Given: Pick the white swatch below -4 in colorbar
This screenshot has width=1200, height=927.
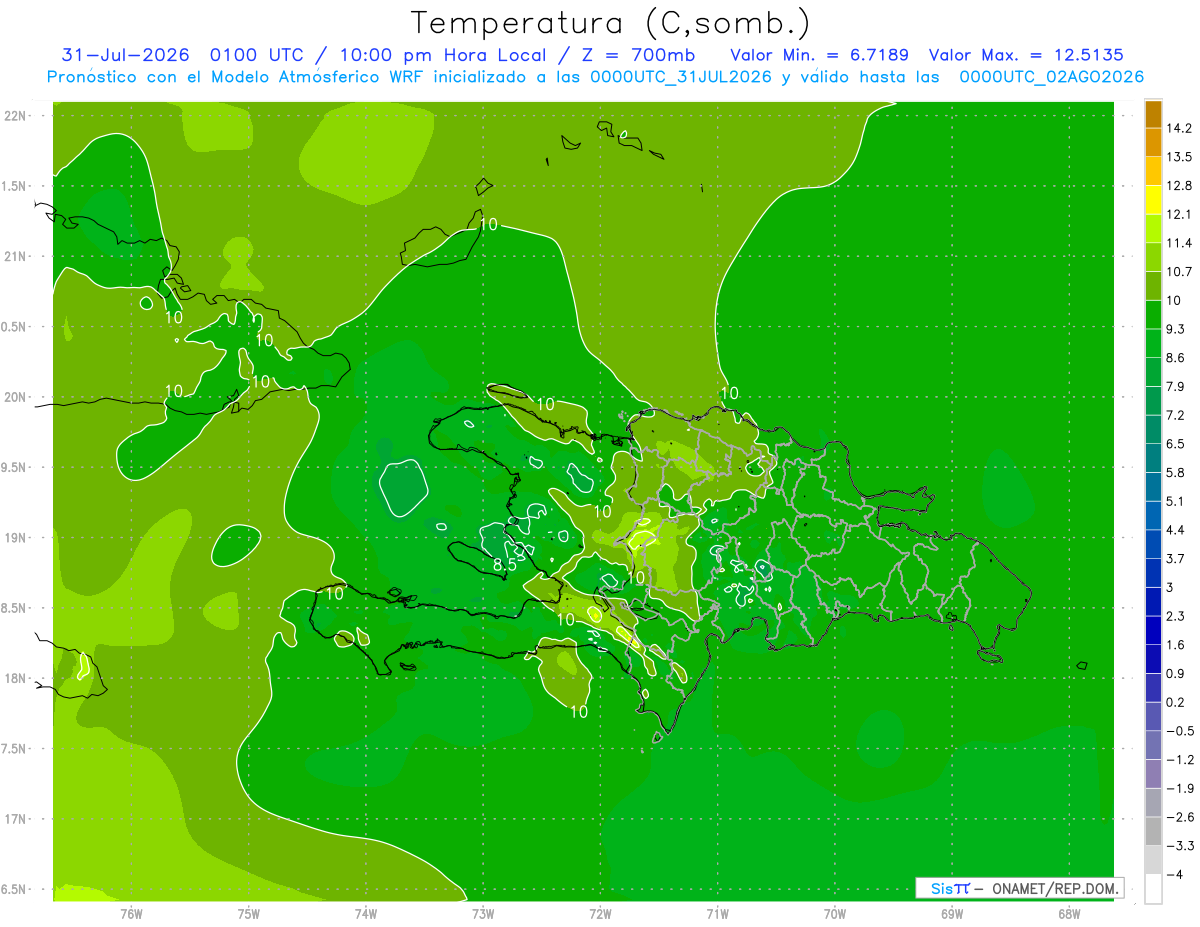Looking at the screenshot, I should [x=1153, y=889].
